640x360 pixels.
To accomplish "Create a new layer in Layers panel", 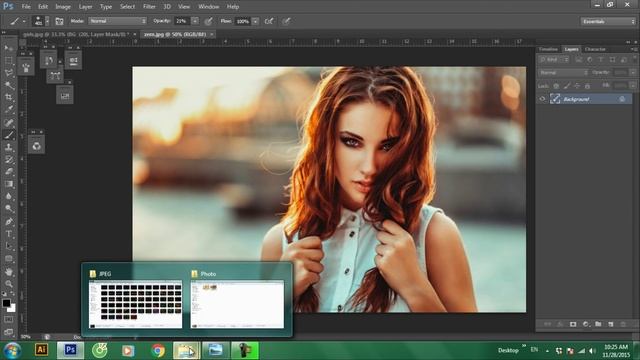I will click(x=611, y=324).
